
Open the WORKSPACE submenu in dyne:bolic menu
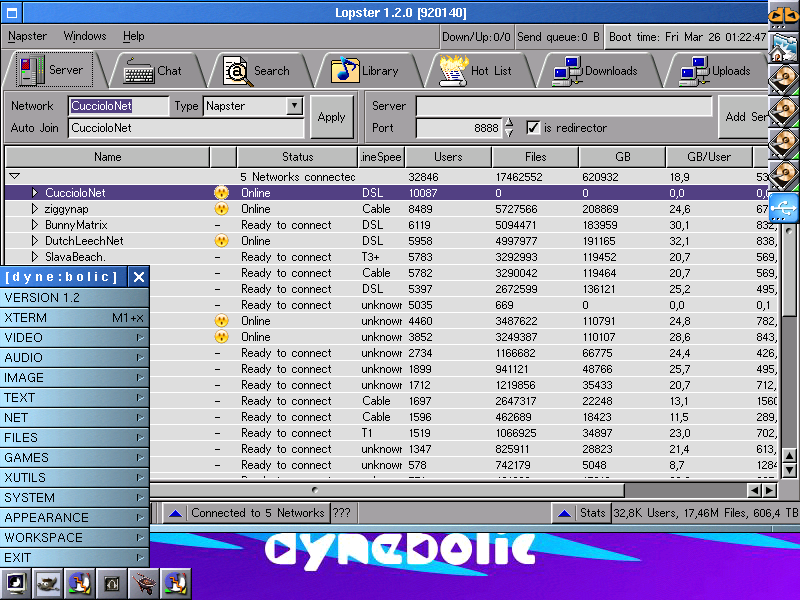click(74, 538)
